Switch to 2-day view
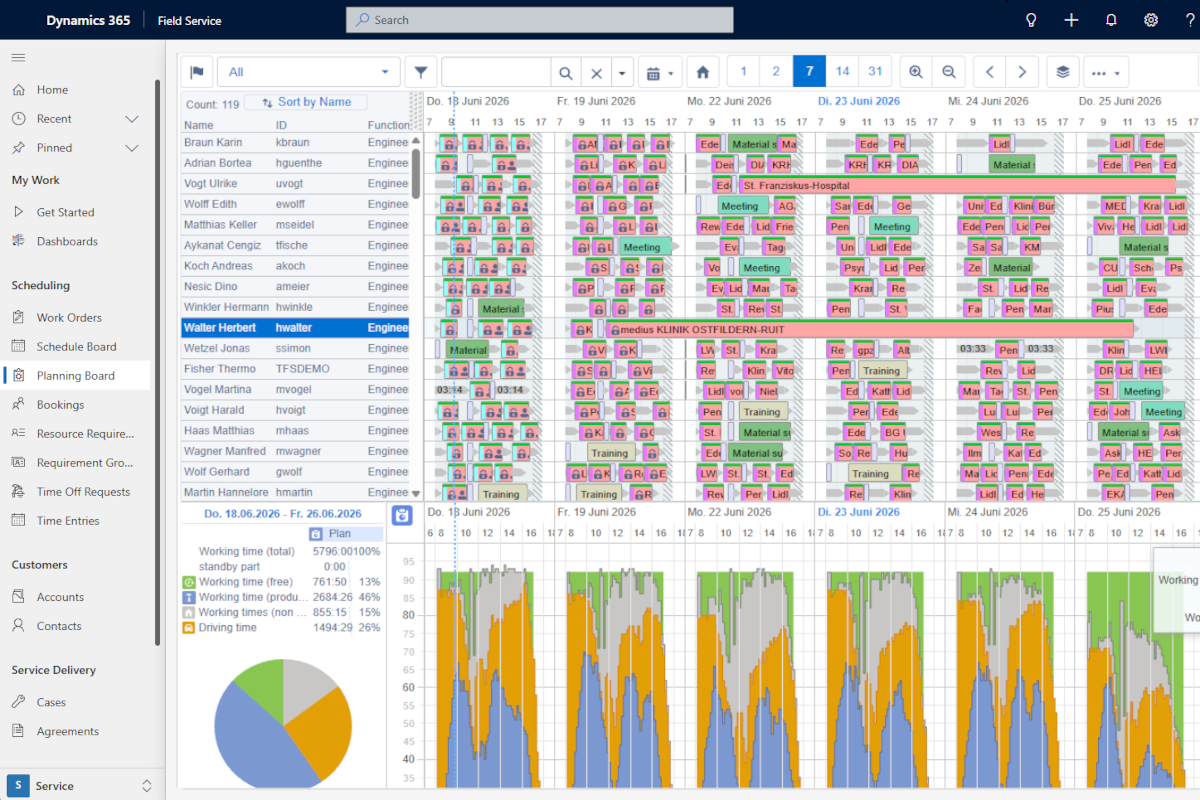 coord(776,71)
